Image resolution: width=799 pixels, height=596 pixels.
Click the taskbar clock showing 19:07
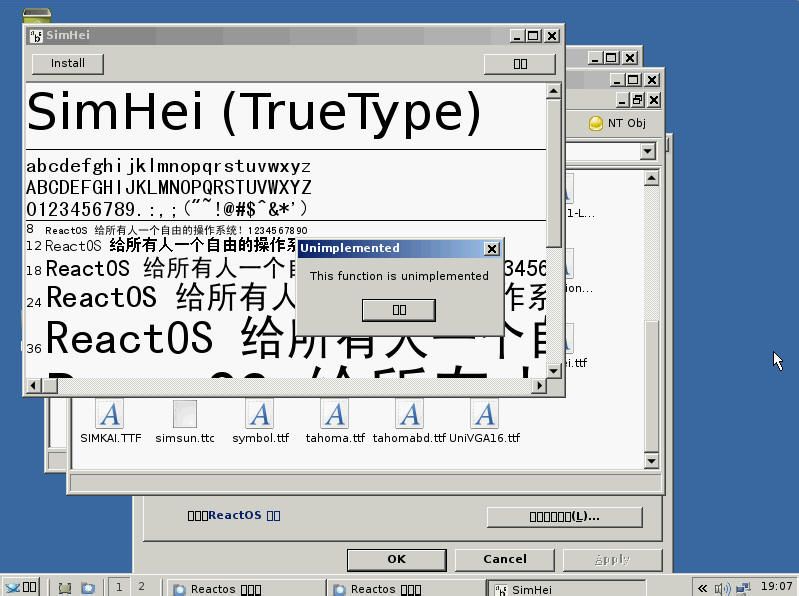coord(777,586)
